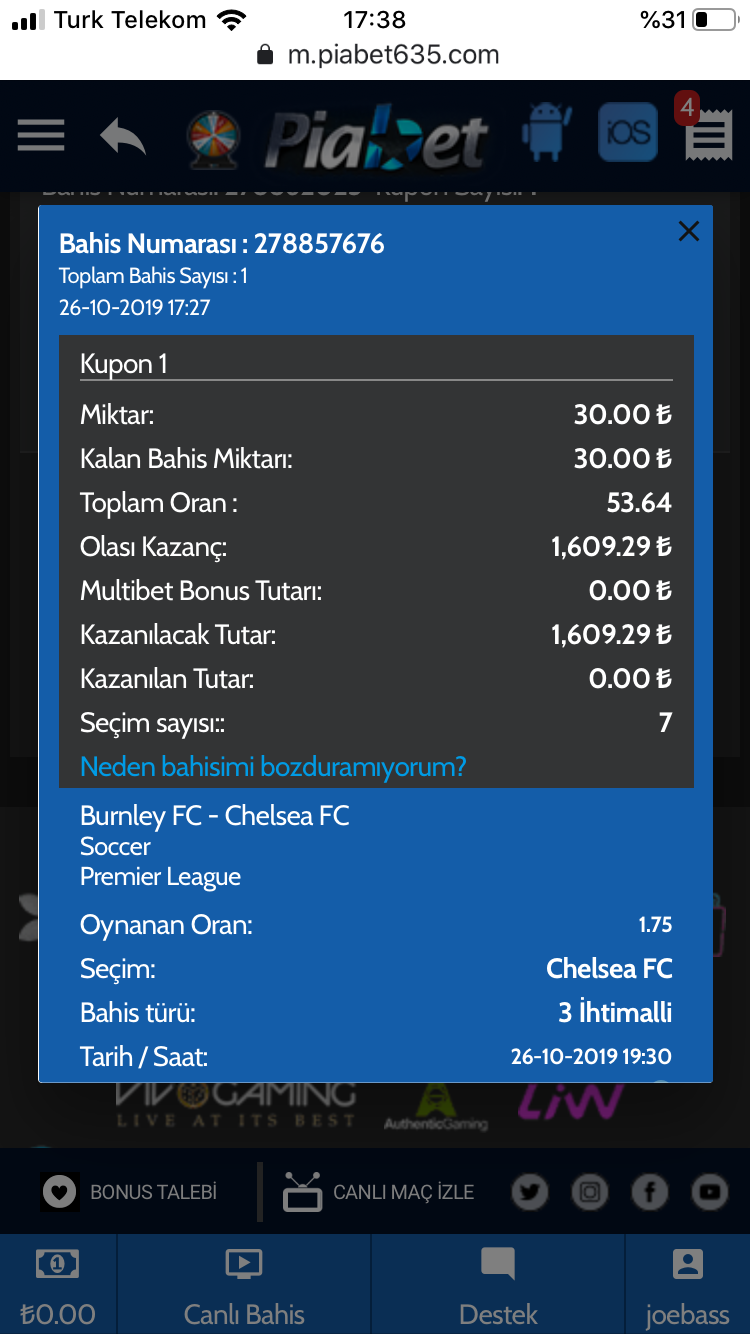Open the prize wheel icon

click(213, 138)
